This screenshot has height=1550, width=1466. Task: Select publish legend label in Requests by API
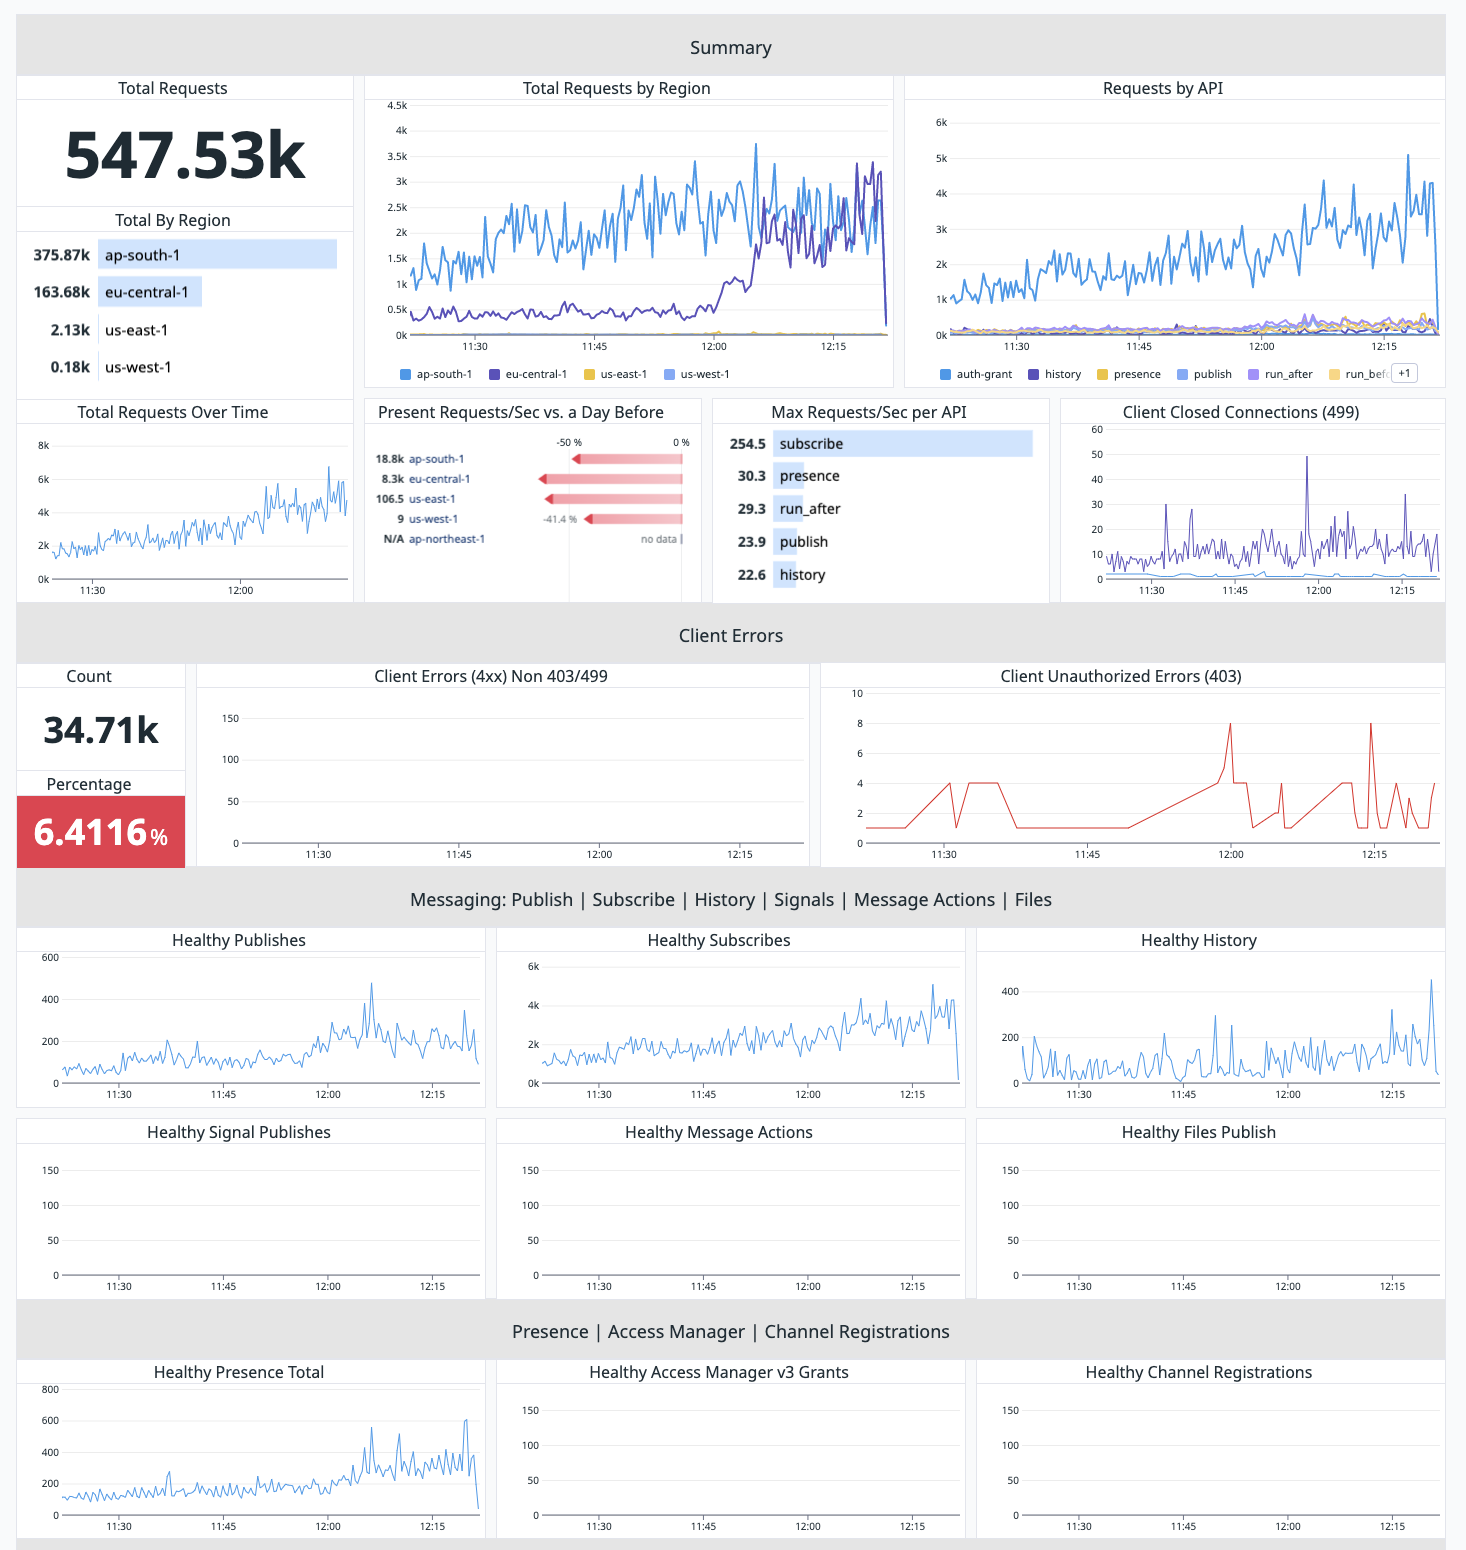click(1212, 374)
